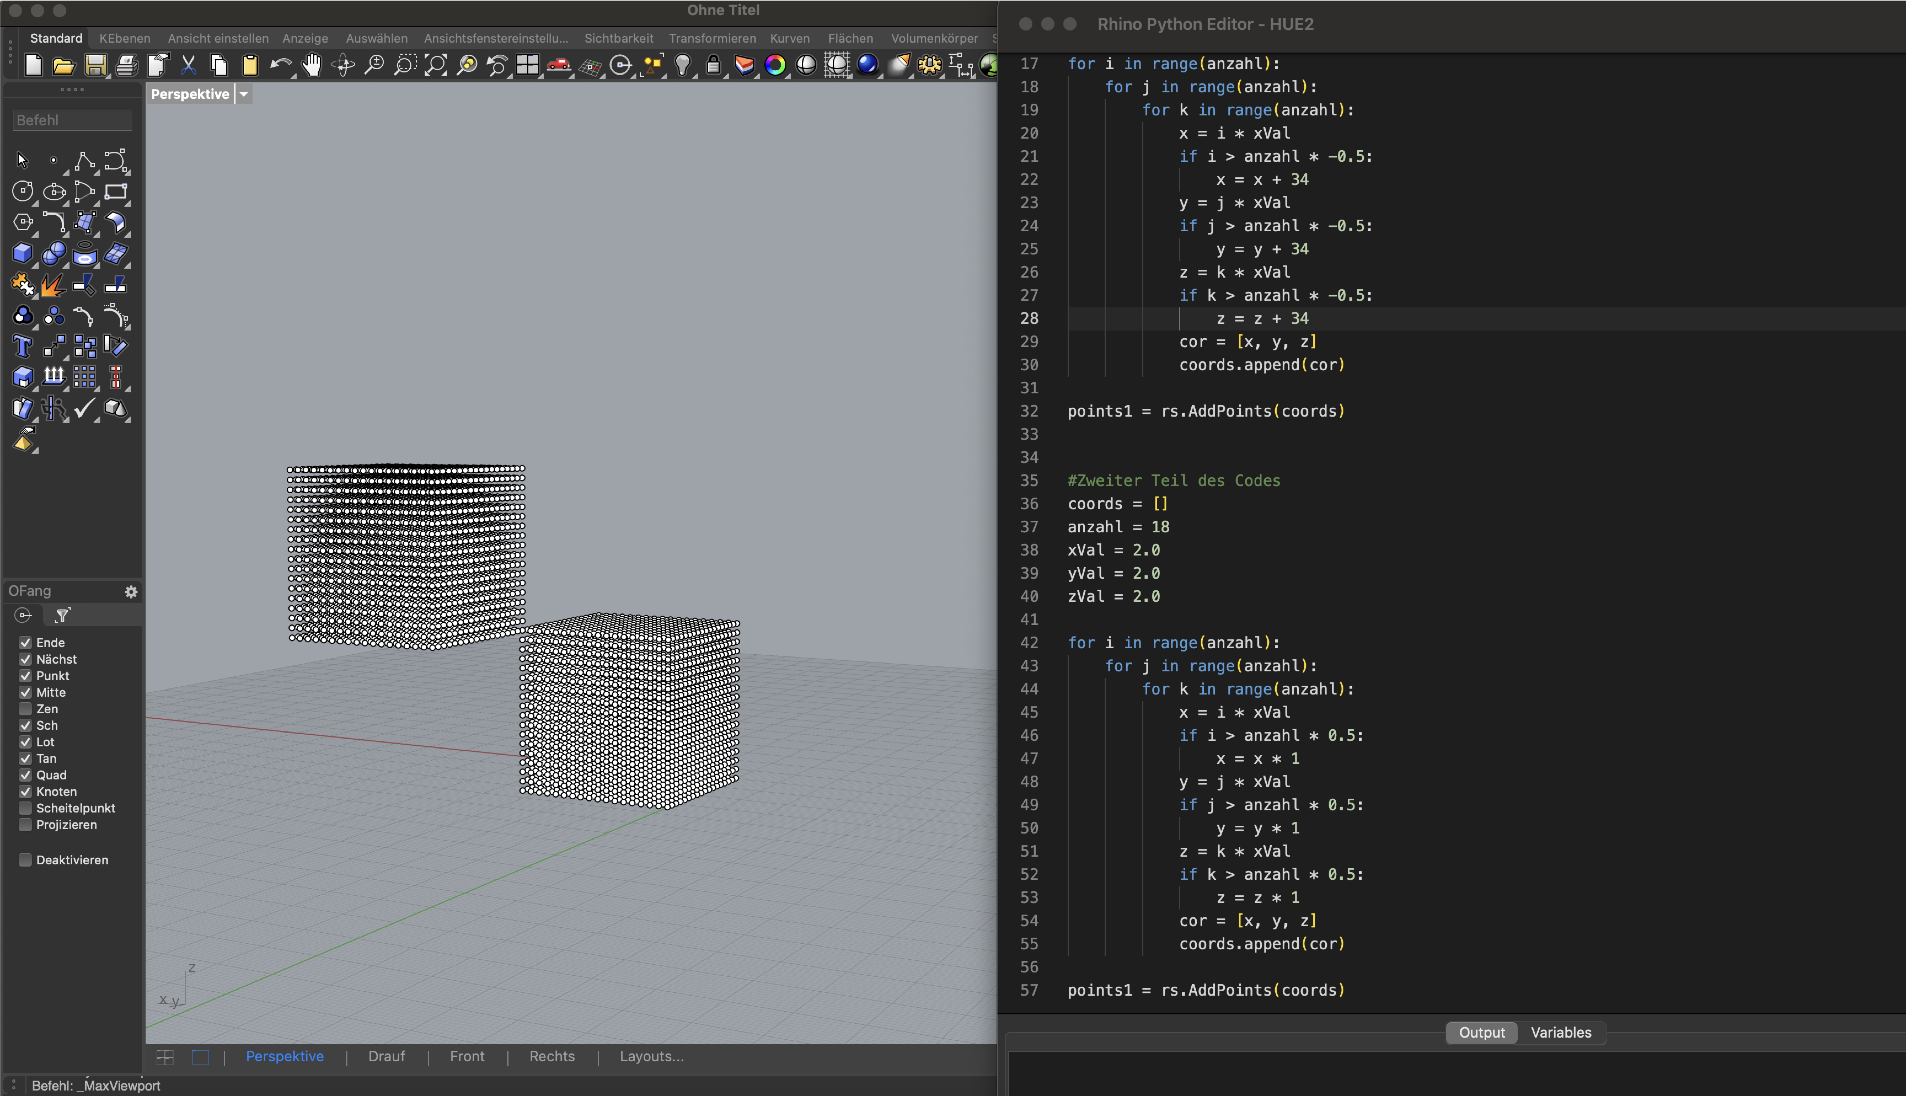Disable the Ende snap checkbox
1906x1096 pixels.
(x=26, y=643)
